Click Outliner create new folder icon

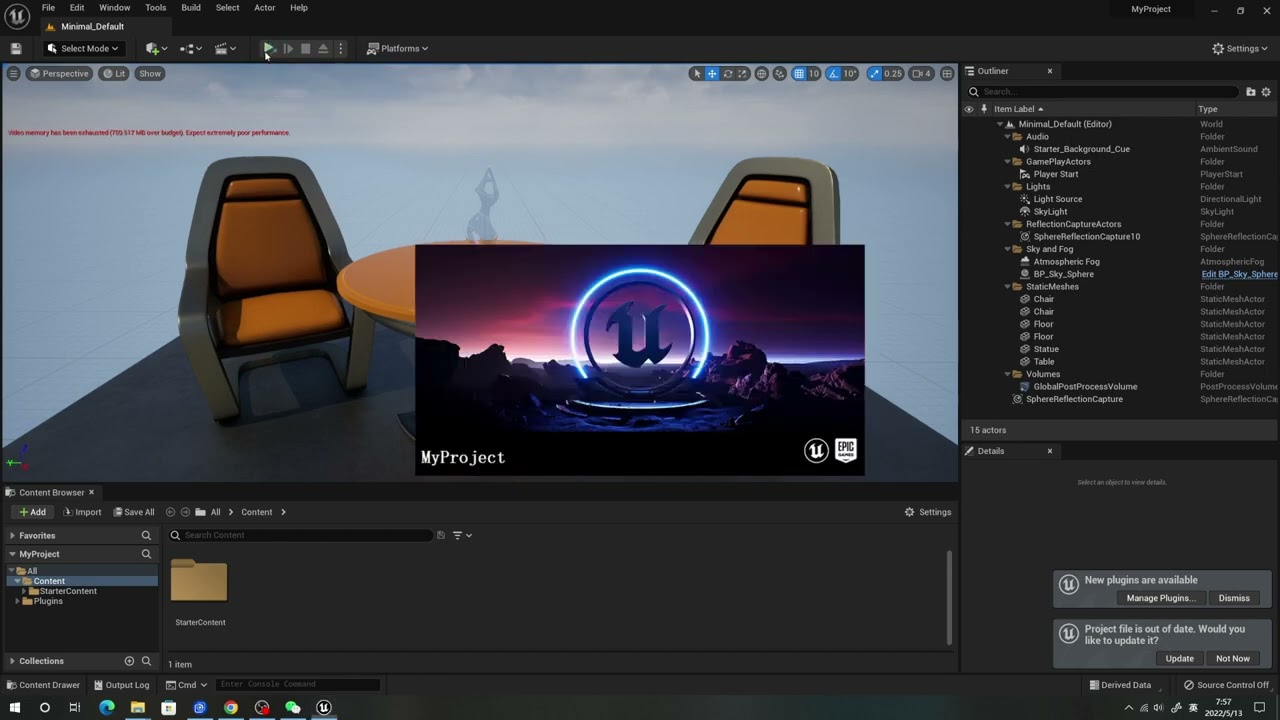click(x=1250, y=92)
